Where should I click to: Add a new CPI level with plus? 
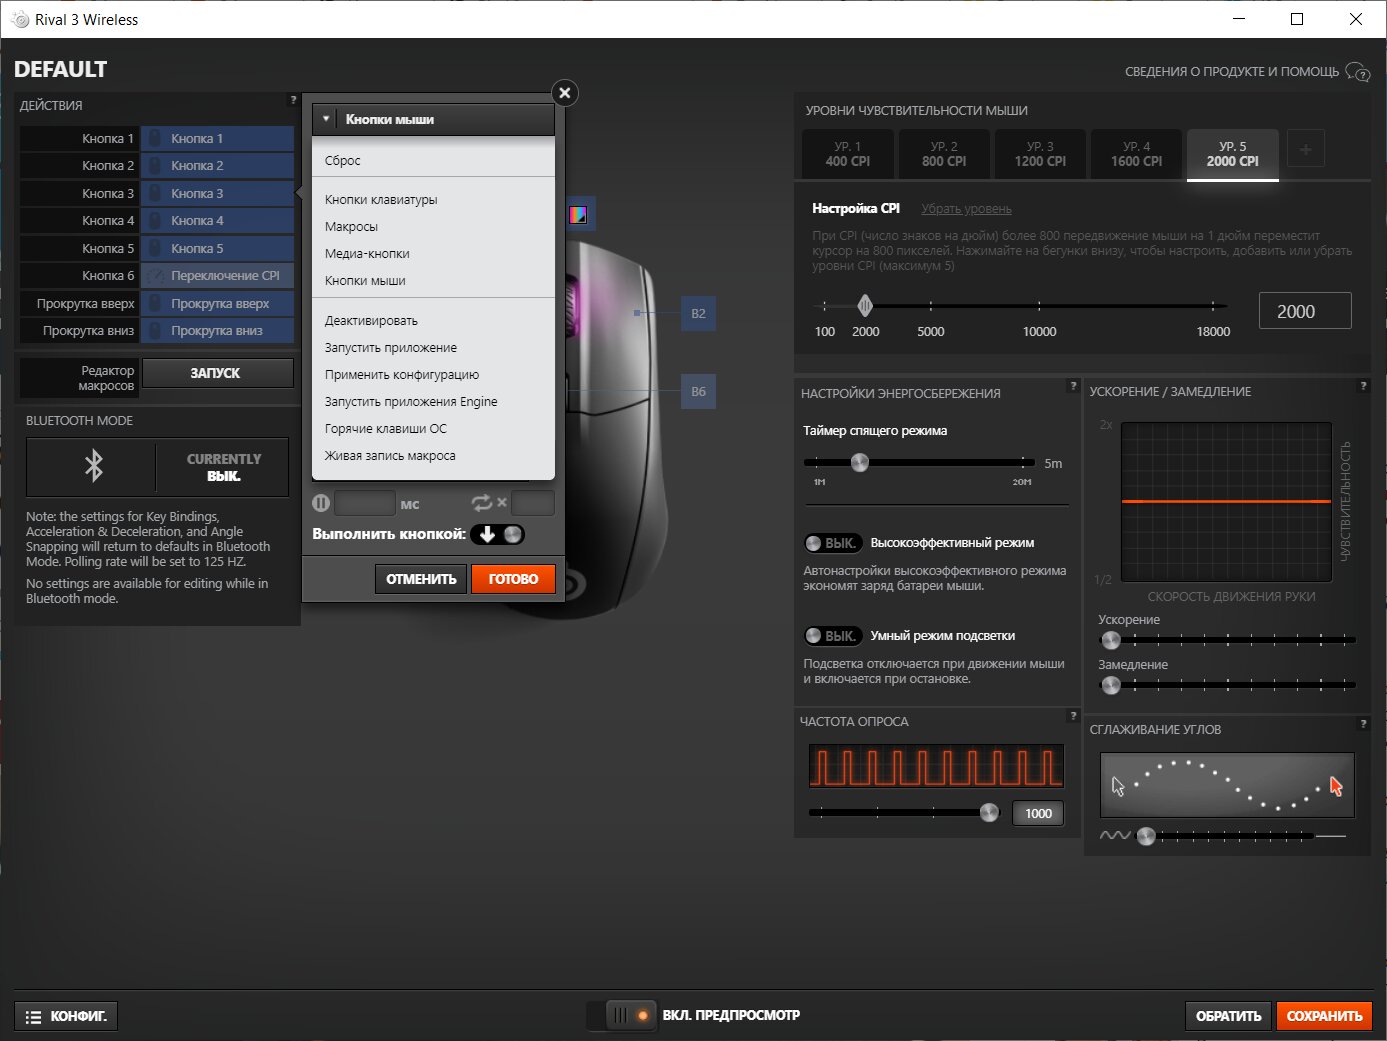(1305, 150)
